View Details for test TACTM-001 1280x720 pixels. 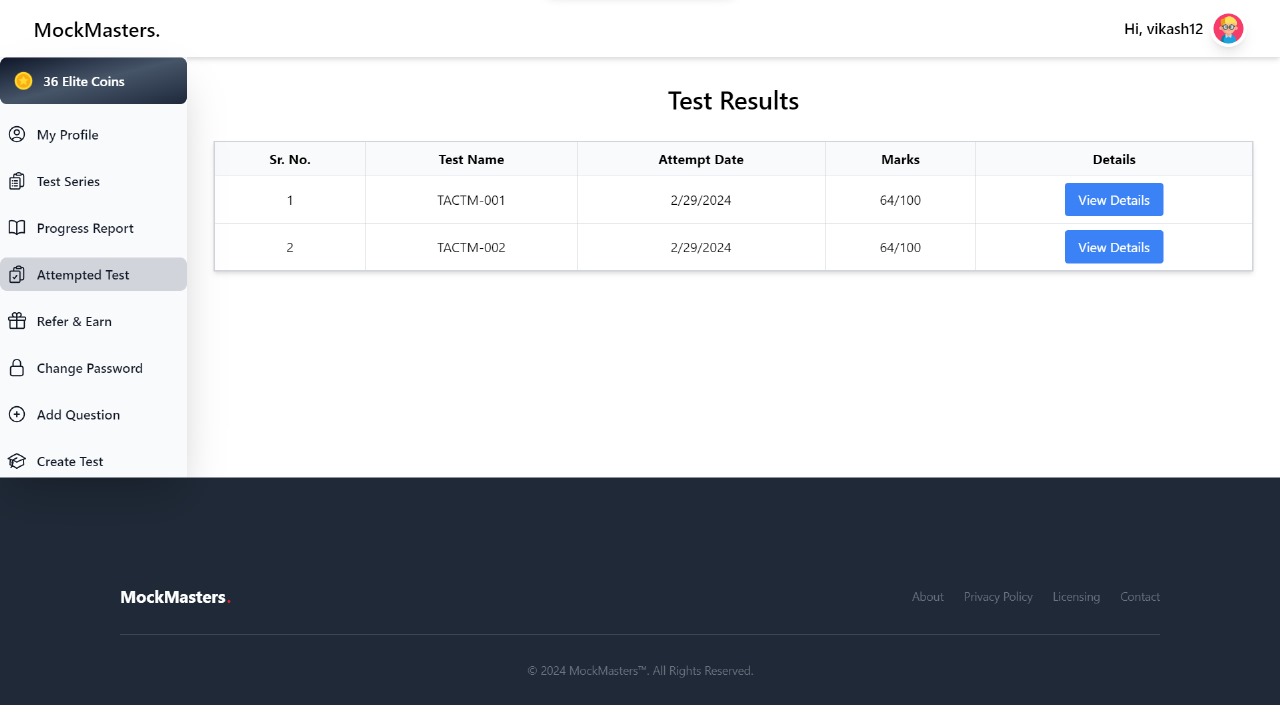(1114, 200)
